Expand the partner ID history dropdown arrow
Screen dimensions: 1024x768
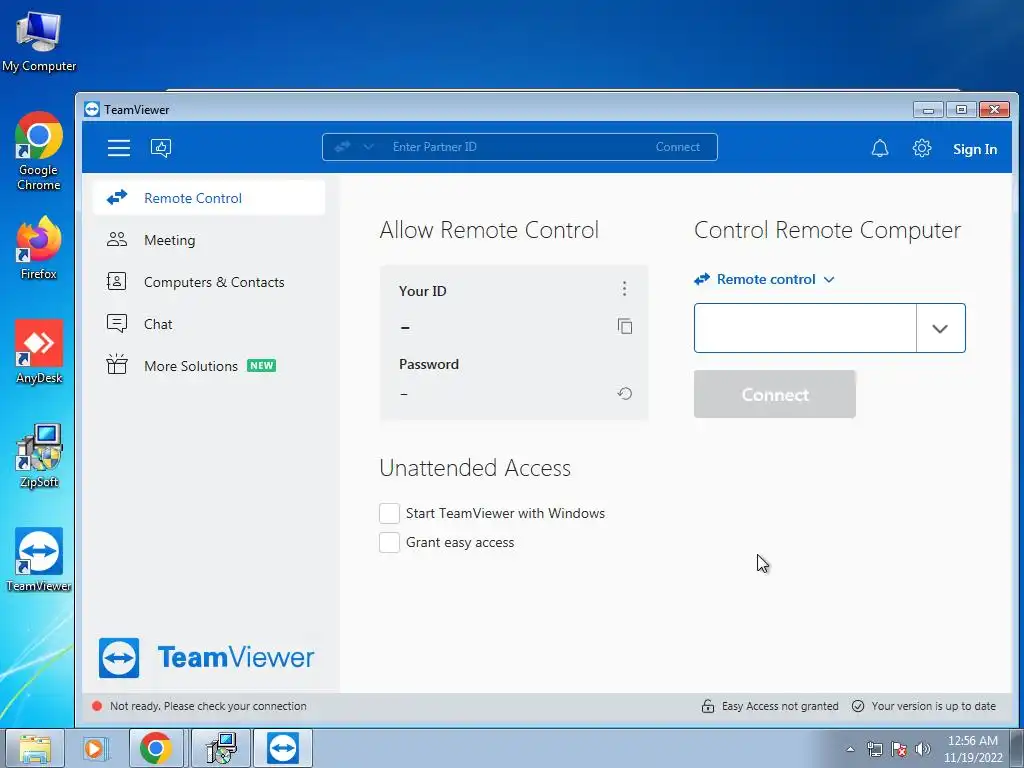point(940,328)
